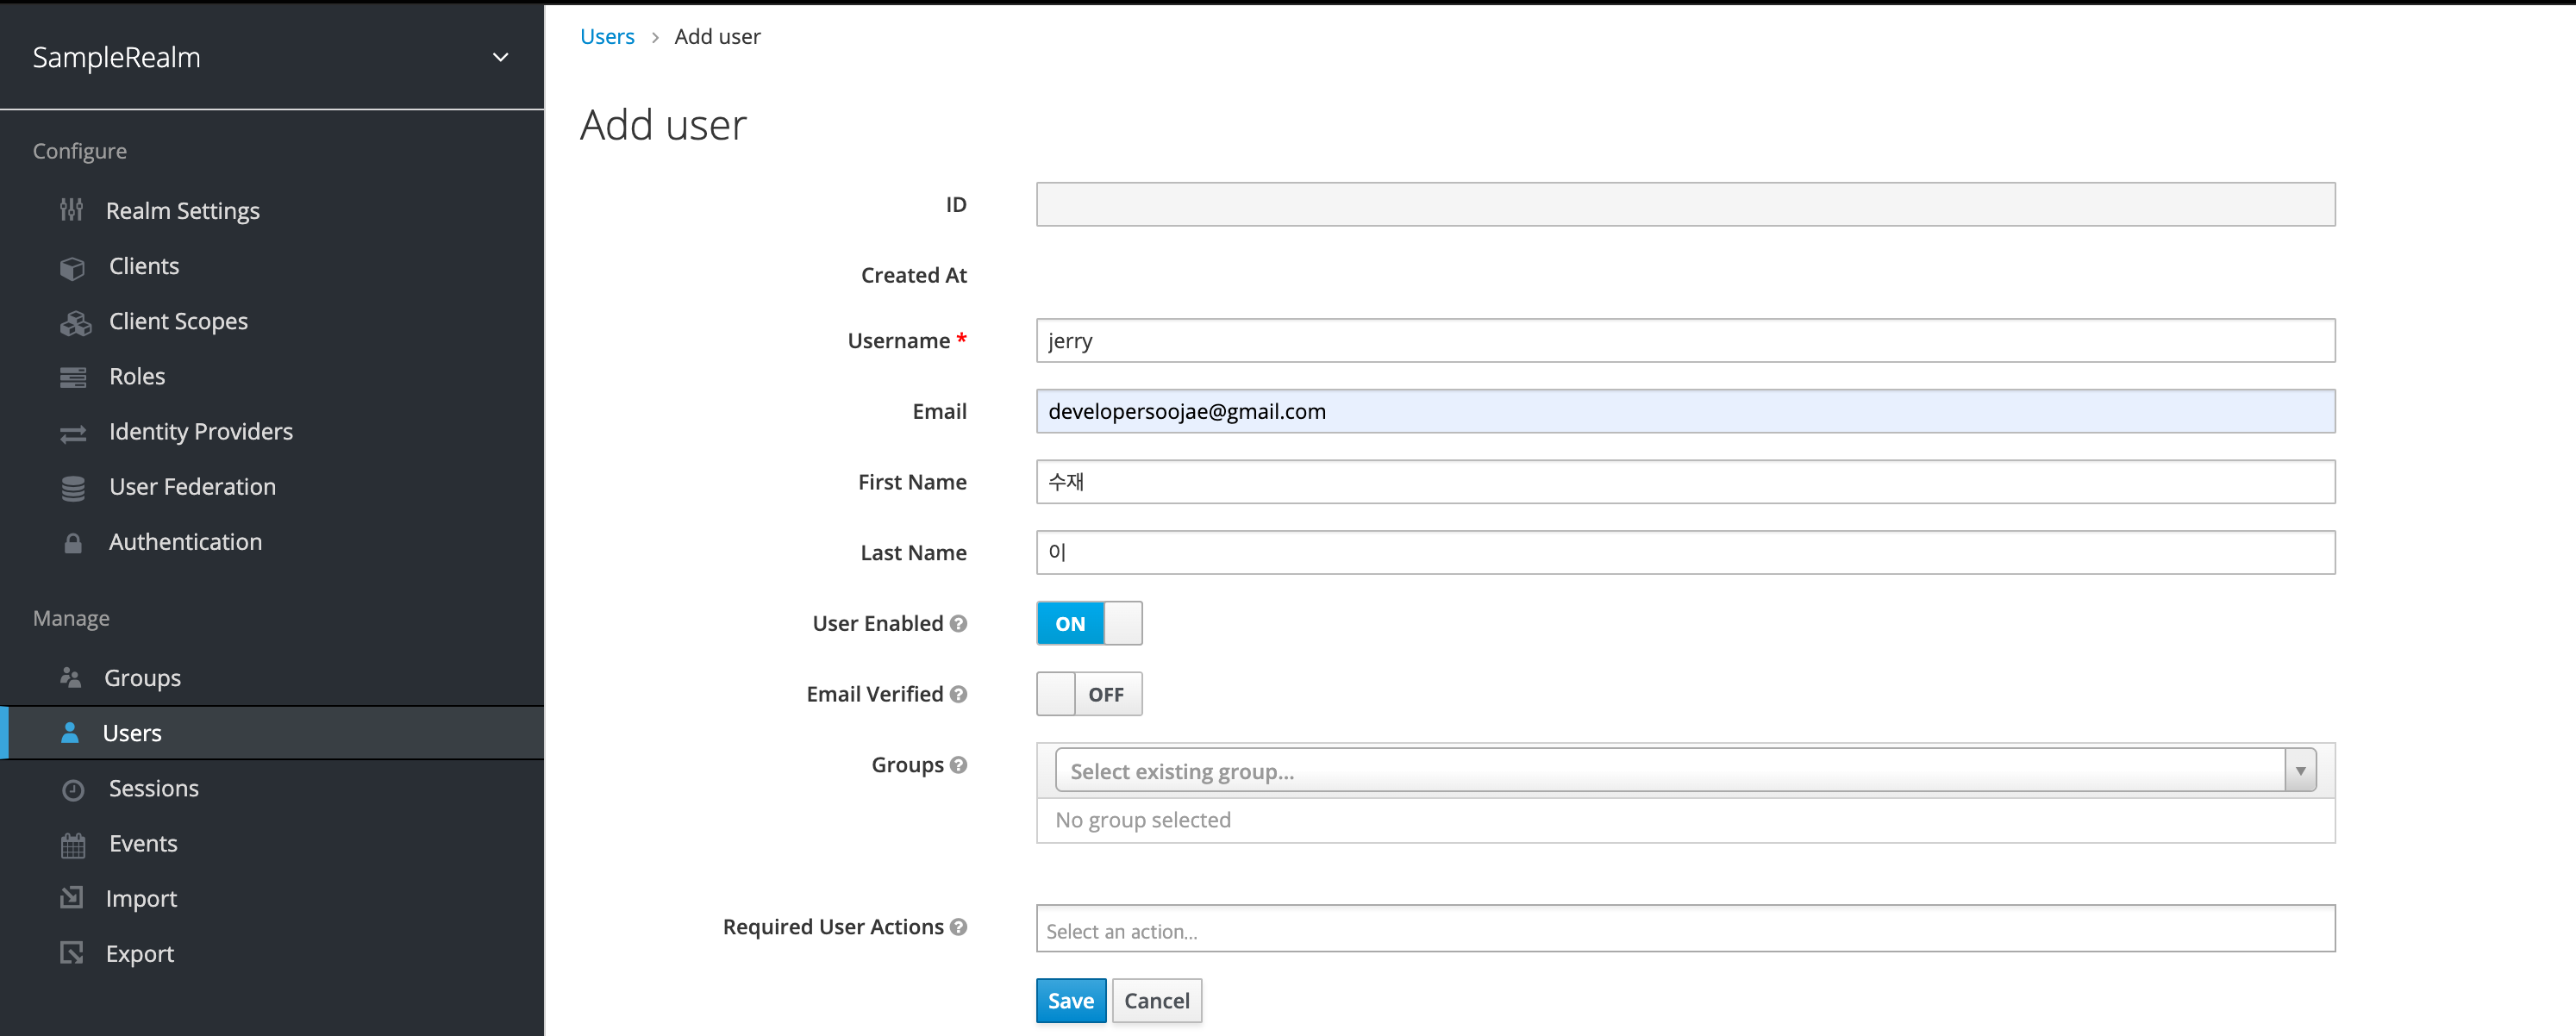Click the Identity Providers arrows icon
This screenshot has width=2576, height=1036.
tap(73, 433)
